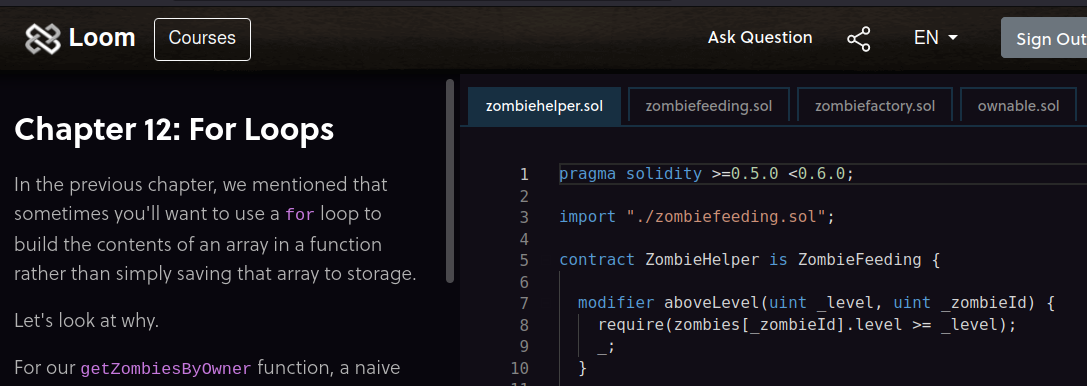1087x386 pixels.
Task: Click the lesson panel scrollbar
Action: (450, 182)
